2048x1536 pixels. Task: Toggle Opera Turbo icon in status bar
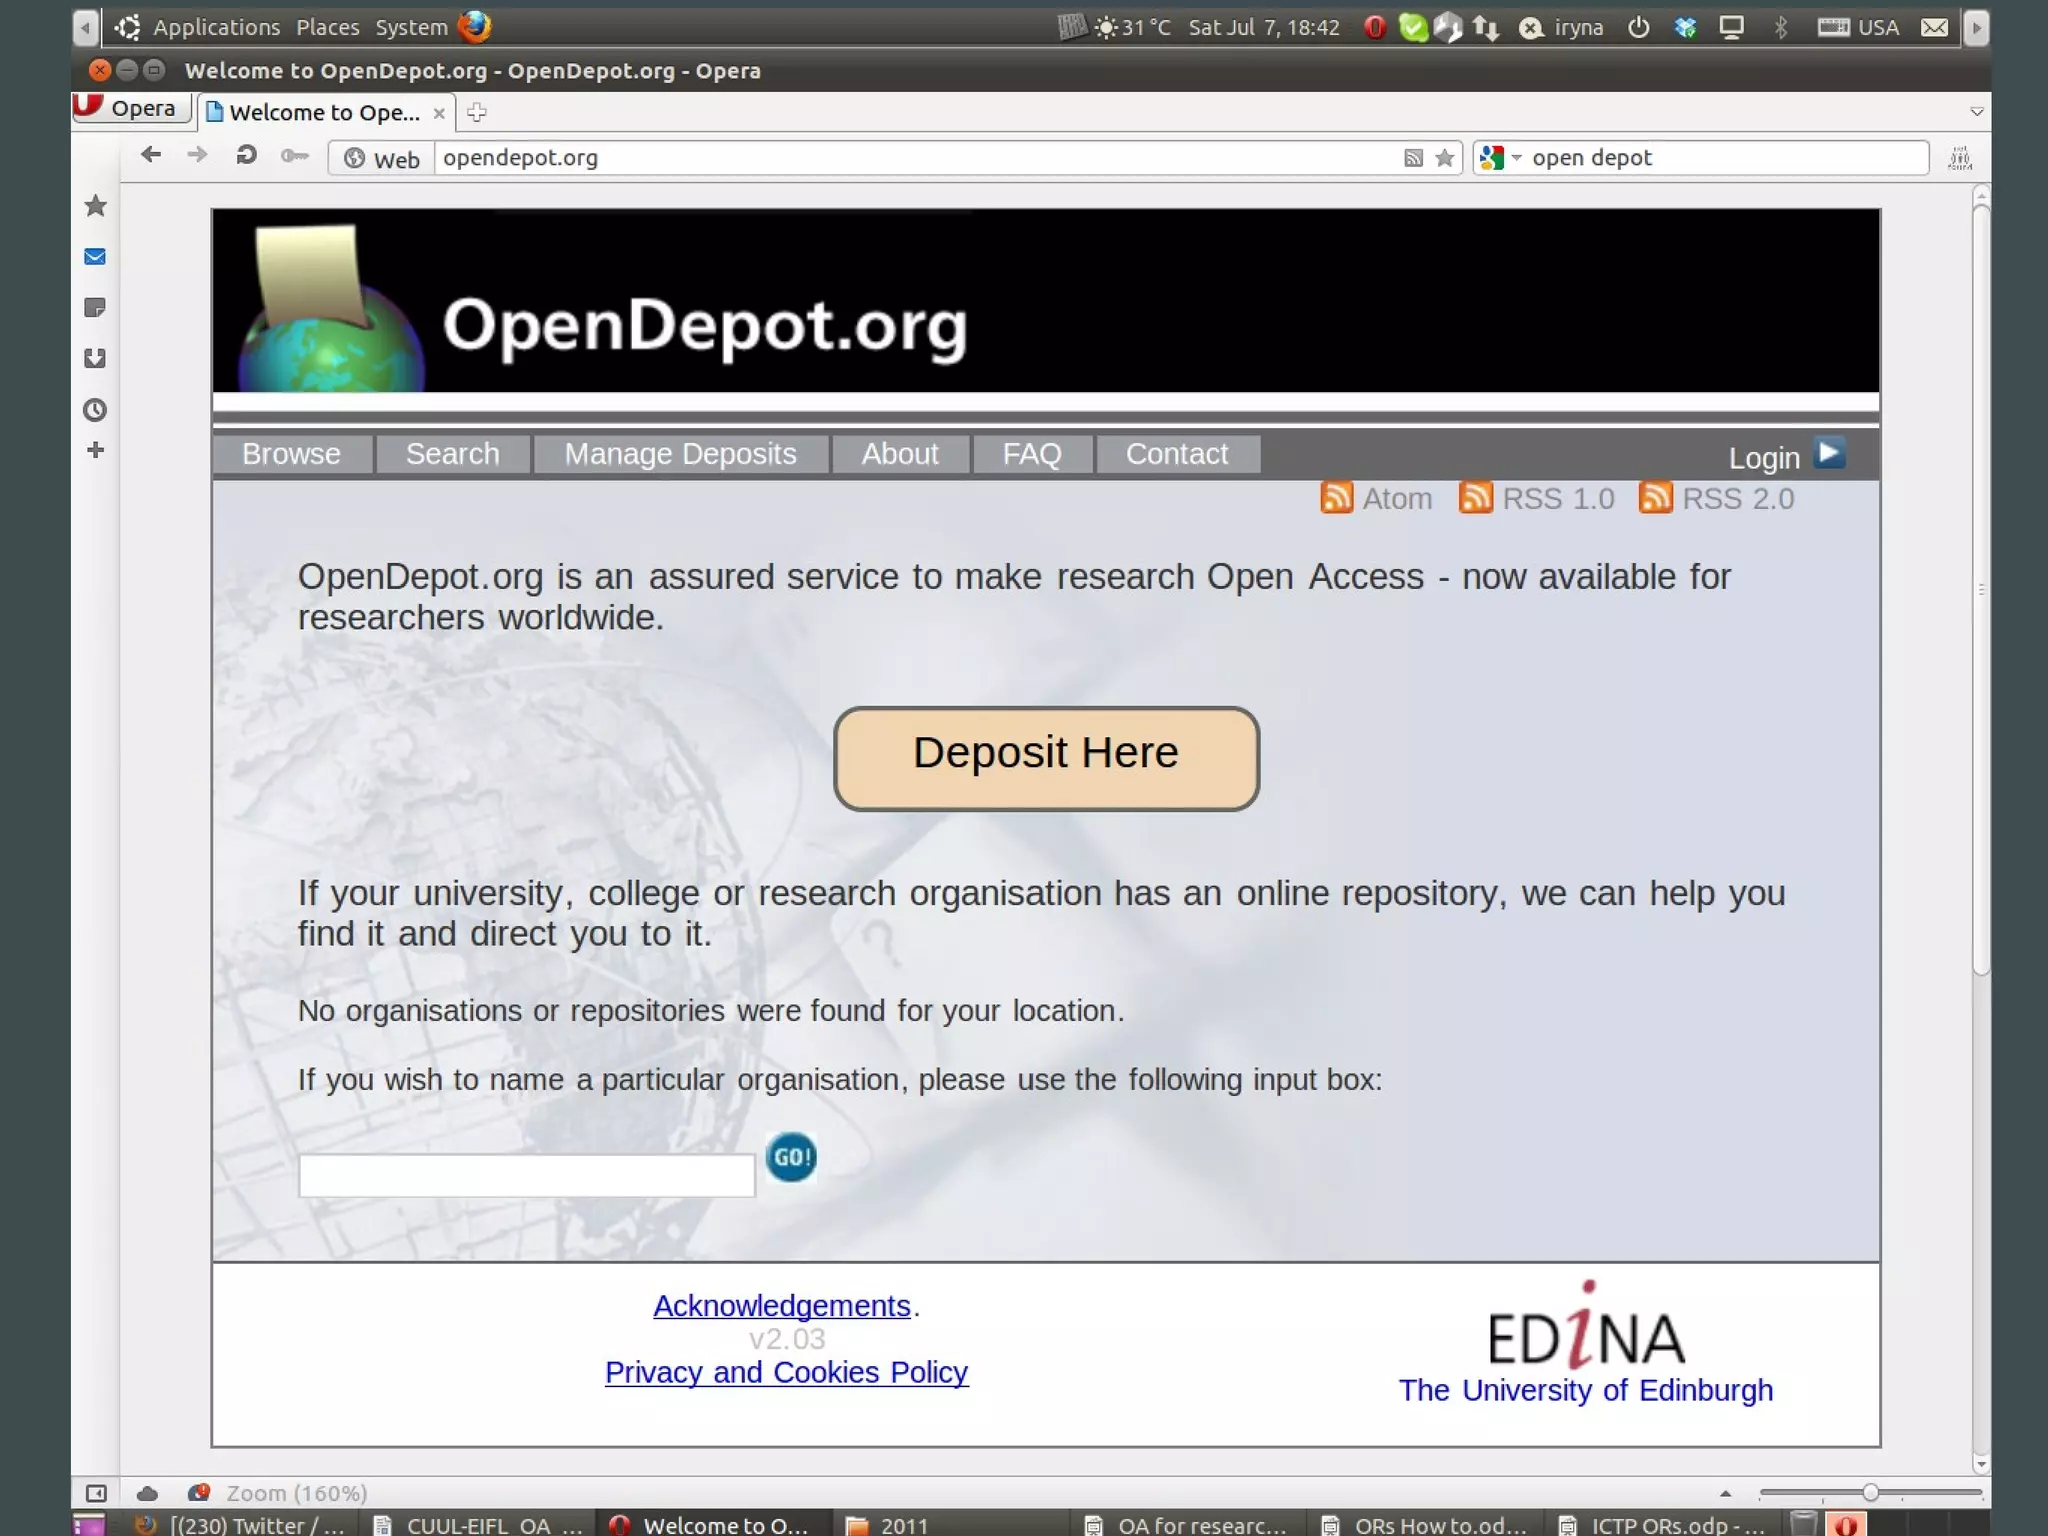[198, 1493]
